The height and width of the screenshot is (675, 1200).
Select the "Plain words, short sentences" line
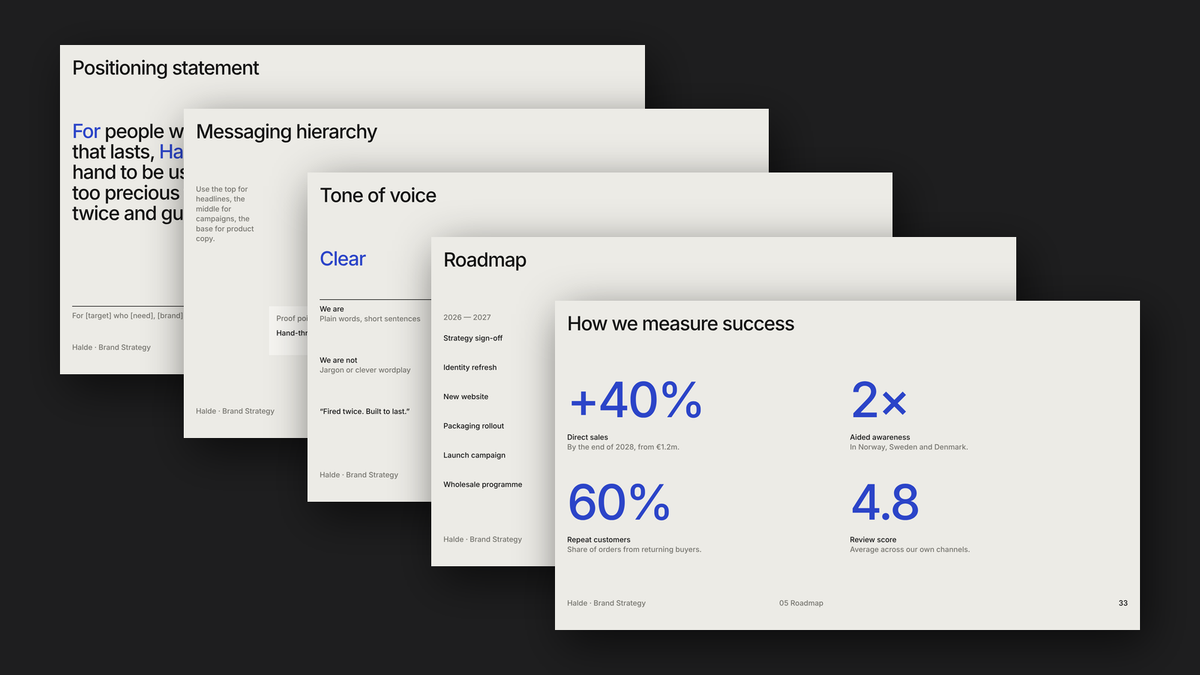click(370, 319)
